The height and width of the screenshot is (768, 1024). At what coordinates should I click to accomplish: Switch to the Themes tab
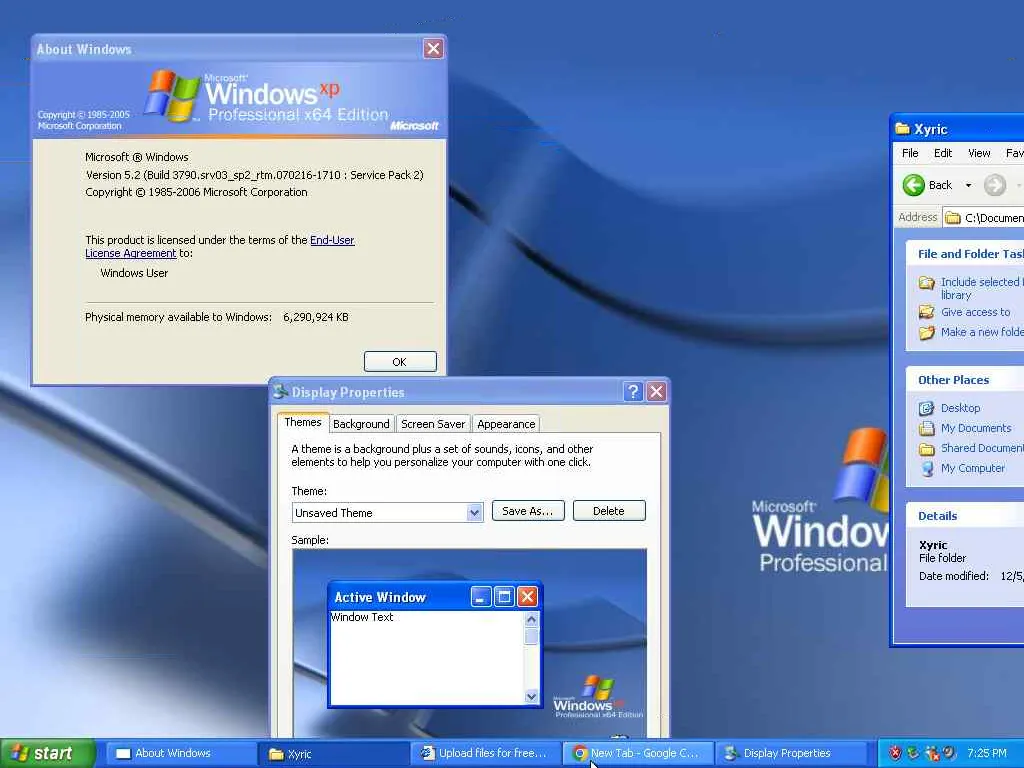(x=303, y=423)
